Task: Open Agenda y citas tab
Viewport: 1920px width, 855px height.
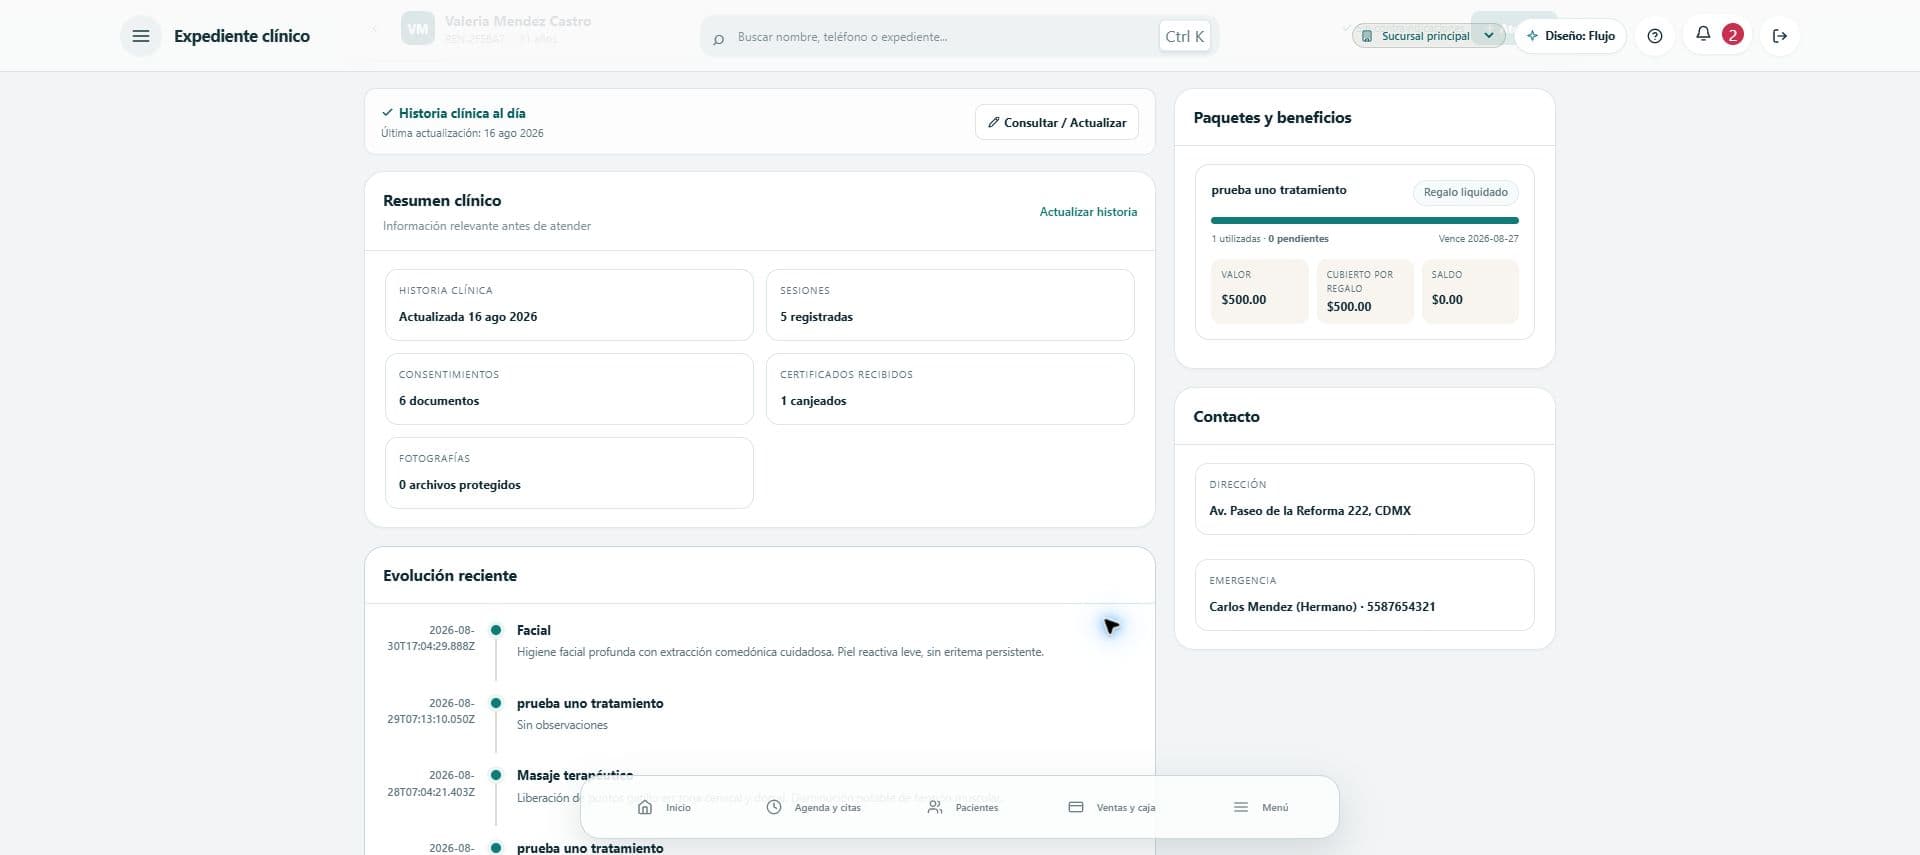Action: pos(814,807)
